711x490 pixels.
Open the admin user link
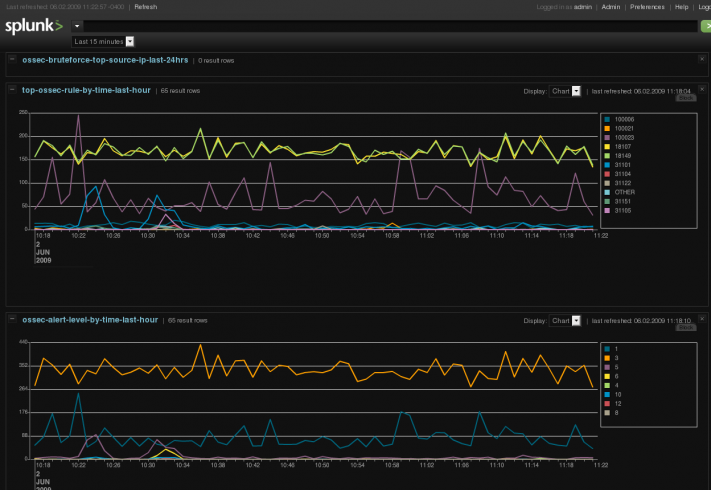(x=583, y=7)
